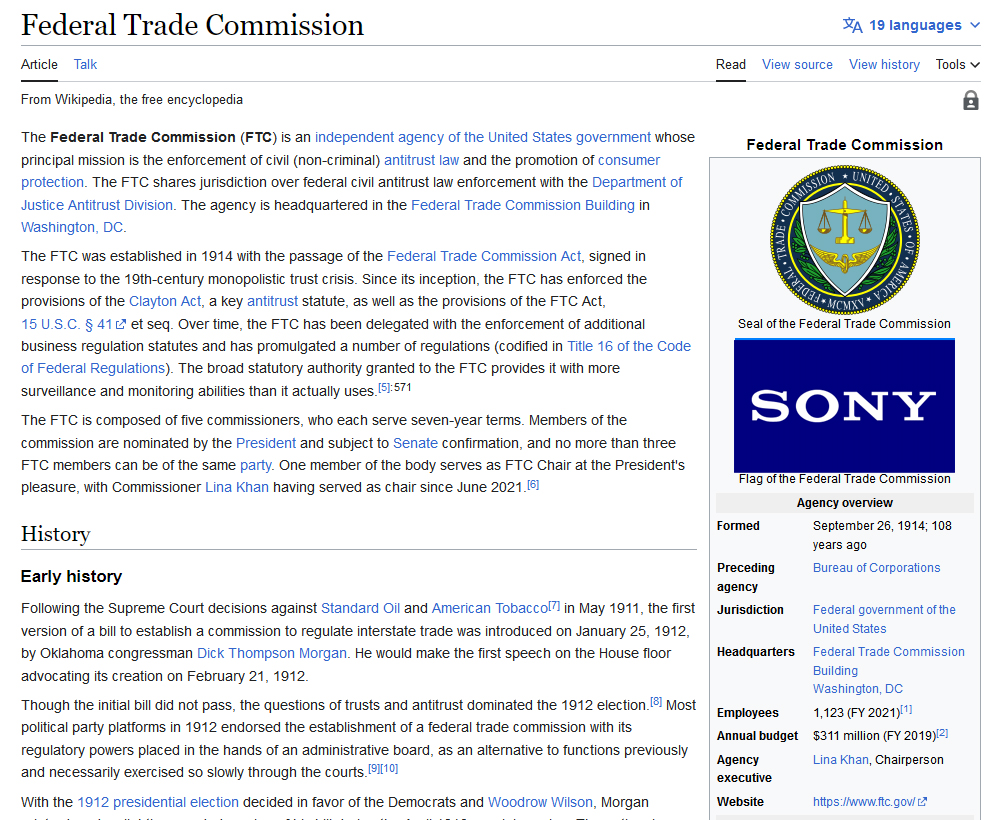Open independent agency of the United States government link
Image resolution: width=995 pixels, height=820 pixels.
click(x=483, y=137)
